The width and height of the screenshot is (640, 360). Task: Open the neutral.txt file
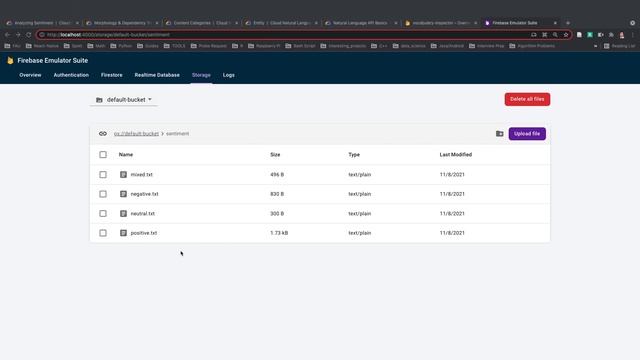click(x=142, y=213)
